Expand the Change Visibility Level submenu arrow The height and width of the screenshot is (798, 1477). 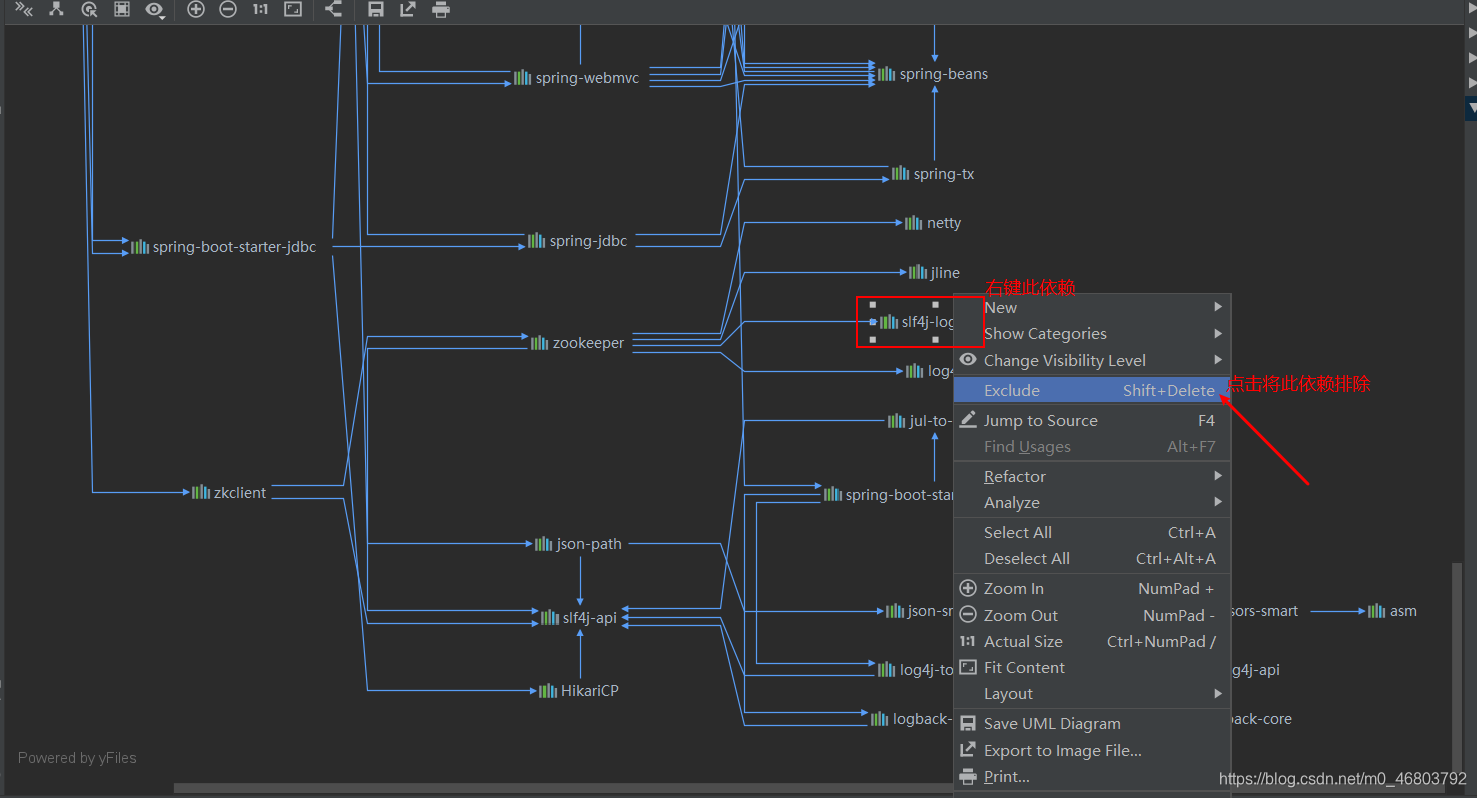(1218, 360)
